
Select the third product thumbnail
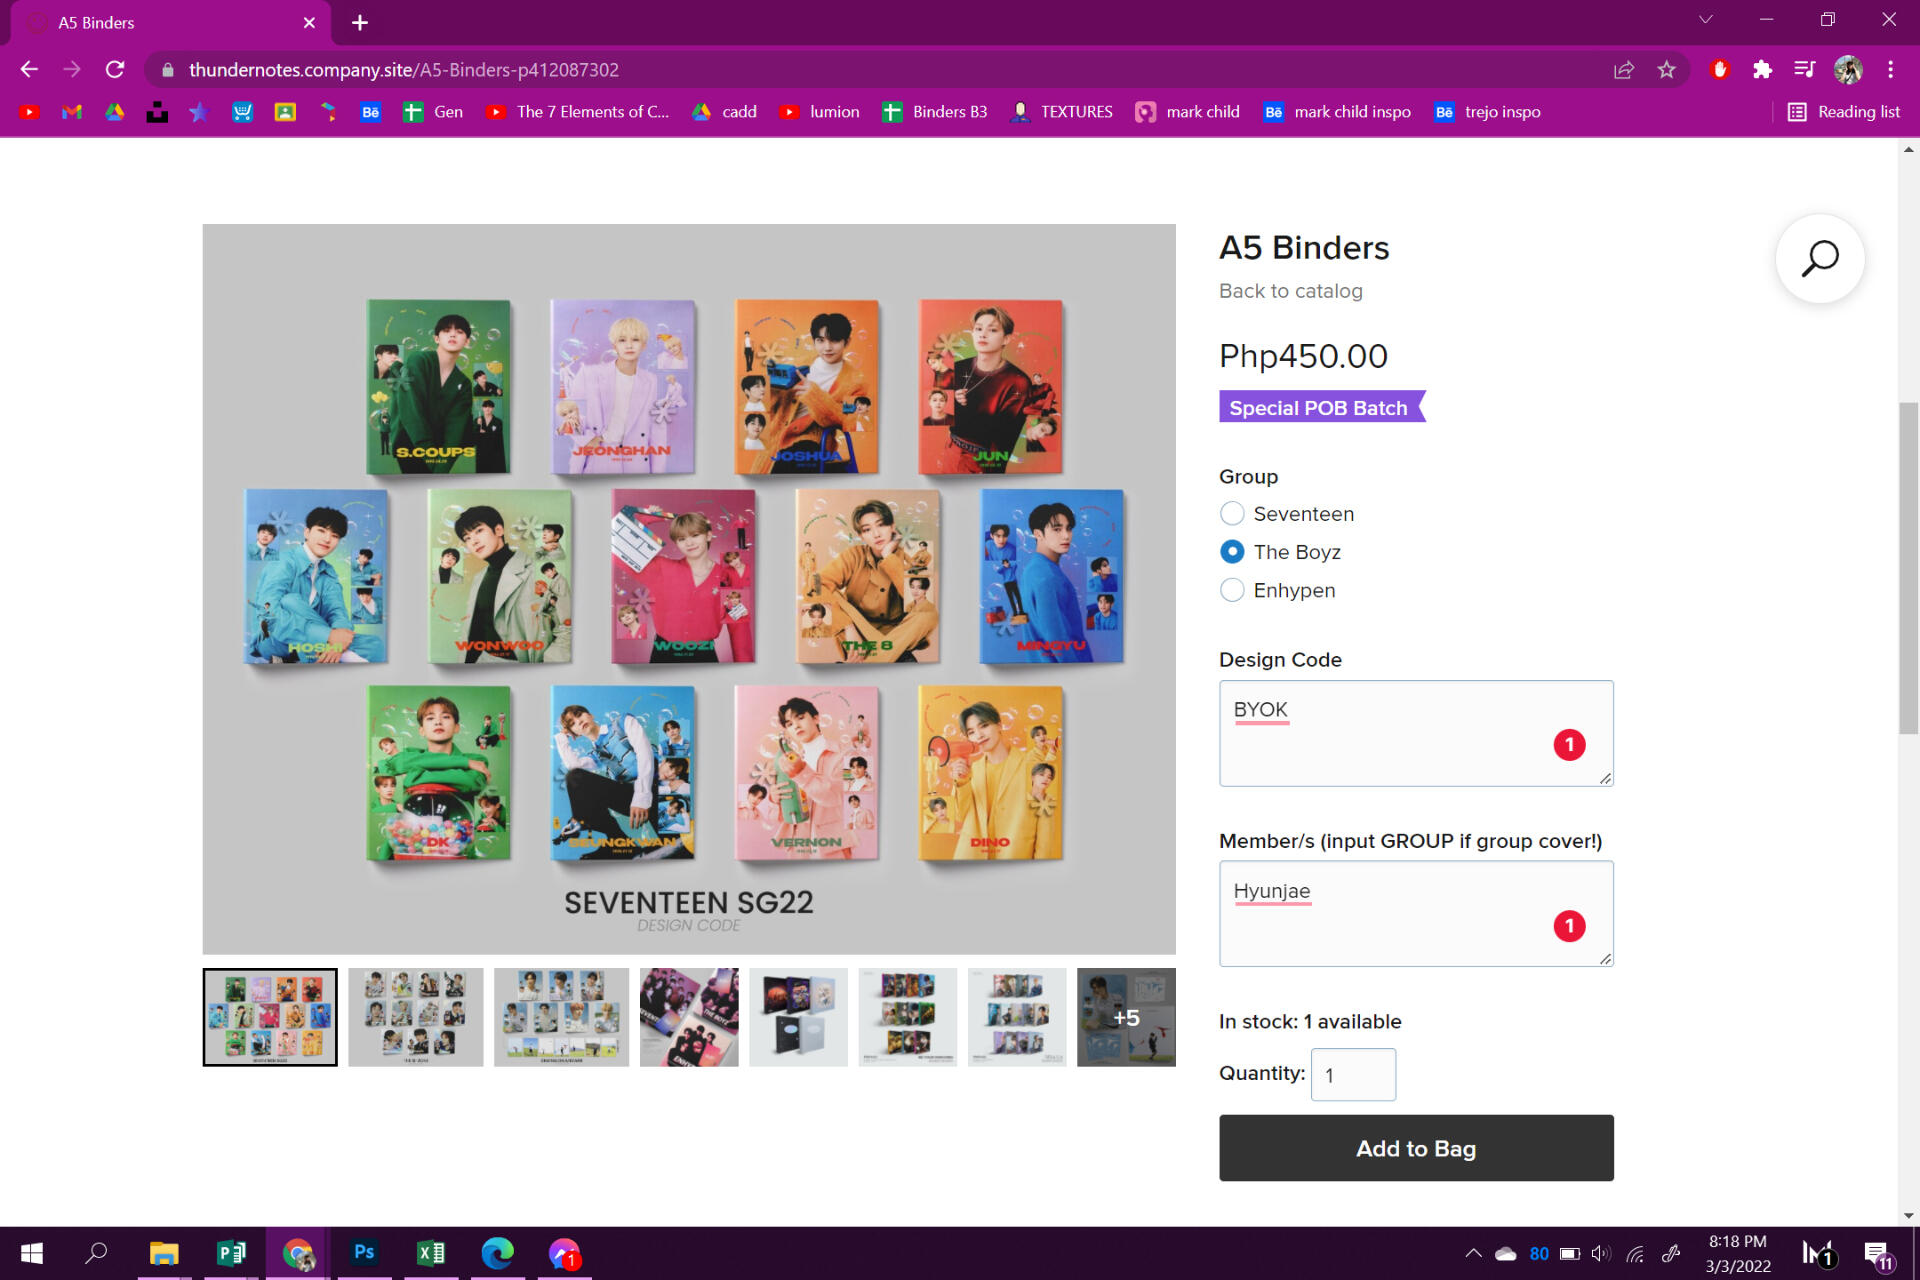click(x=561, y=1017)
